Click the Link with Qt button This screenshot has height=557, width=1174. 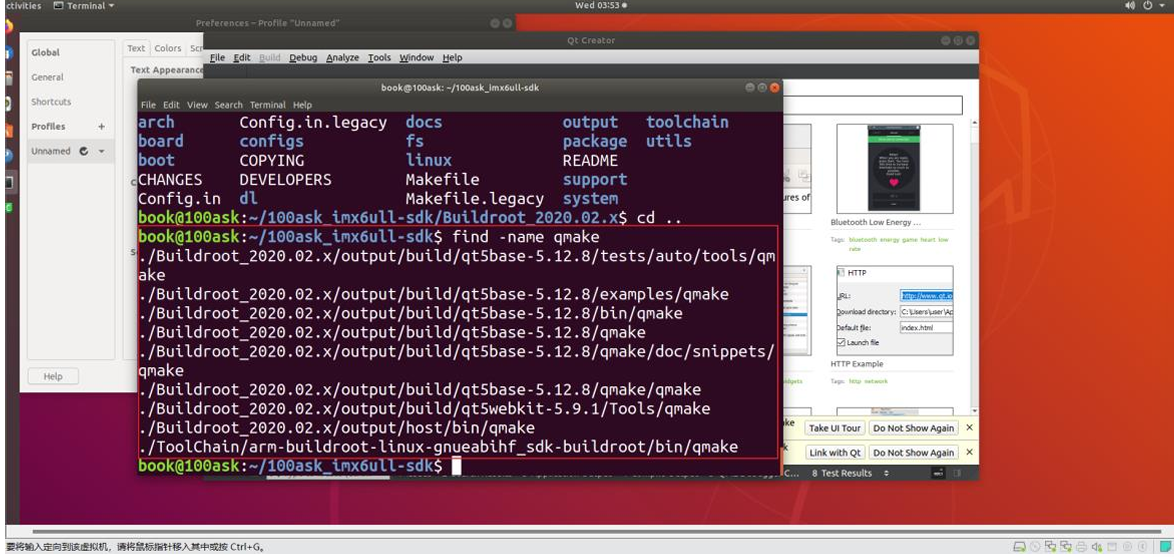click(x=835, y=453)
